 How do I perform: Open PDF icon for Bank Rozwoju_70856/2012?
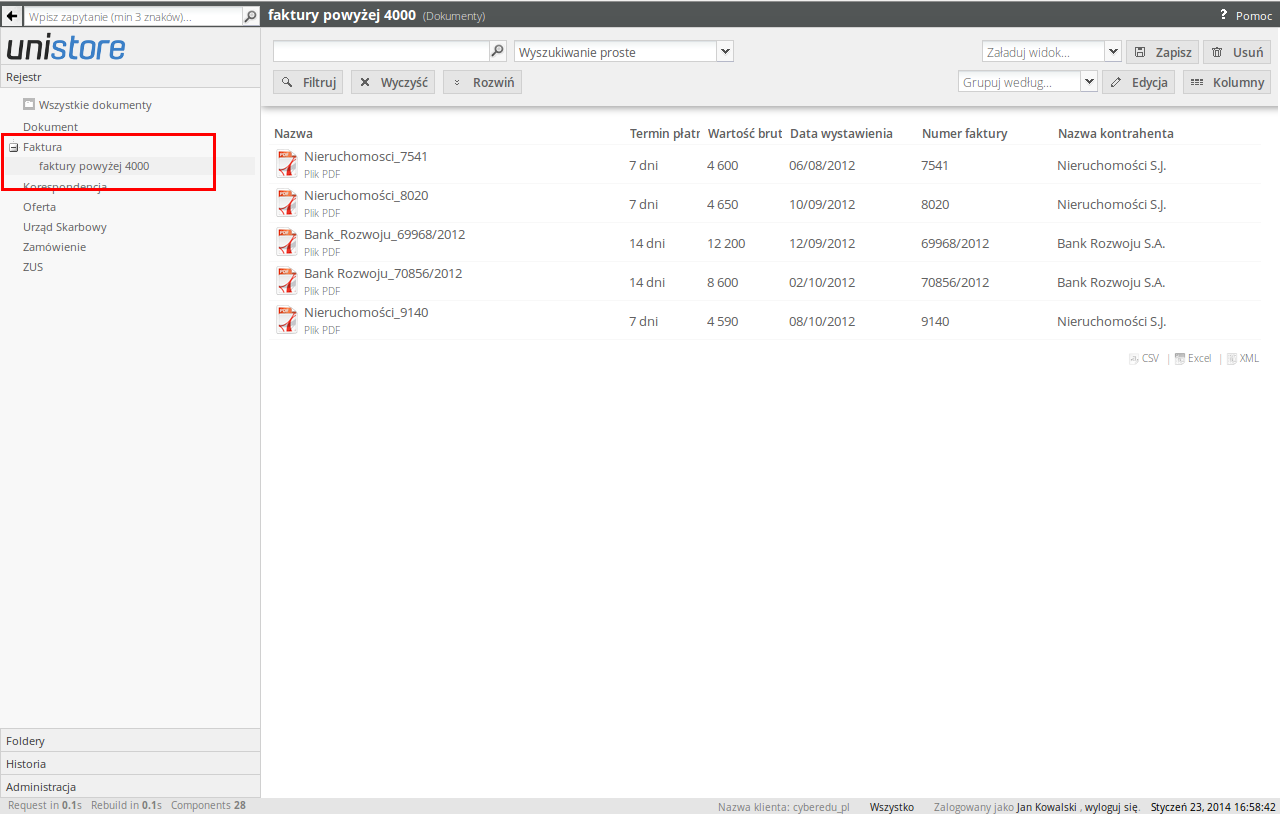(287, 281)
